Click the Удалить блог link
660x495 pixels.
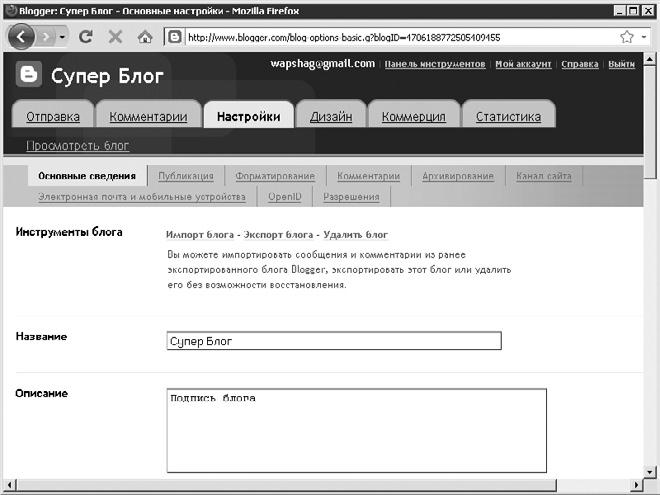[356, 234]
